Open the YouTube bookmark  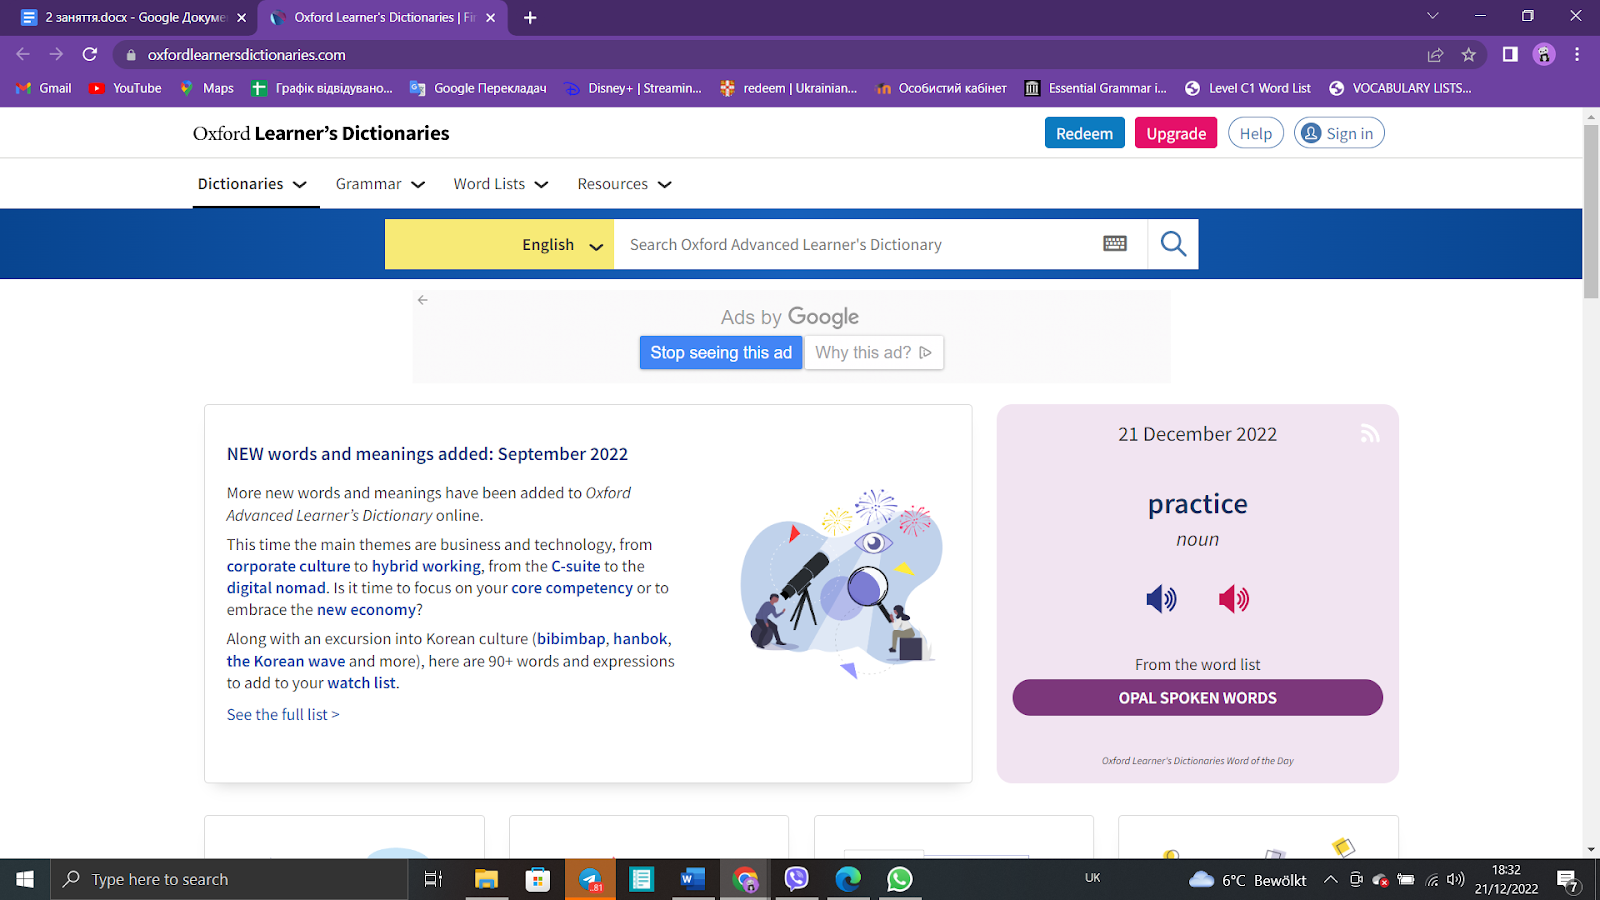[125, 88]
